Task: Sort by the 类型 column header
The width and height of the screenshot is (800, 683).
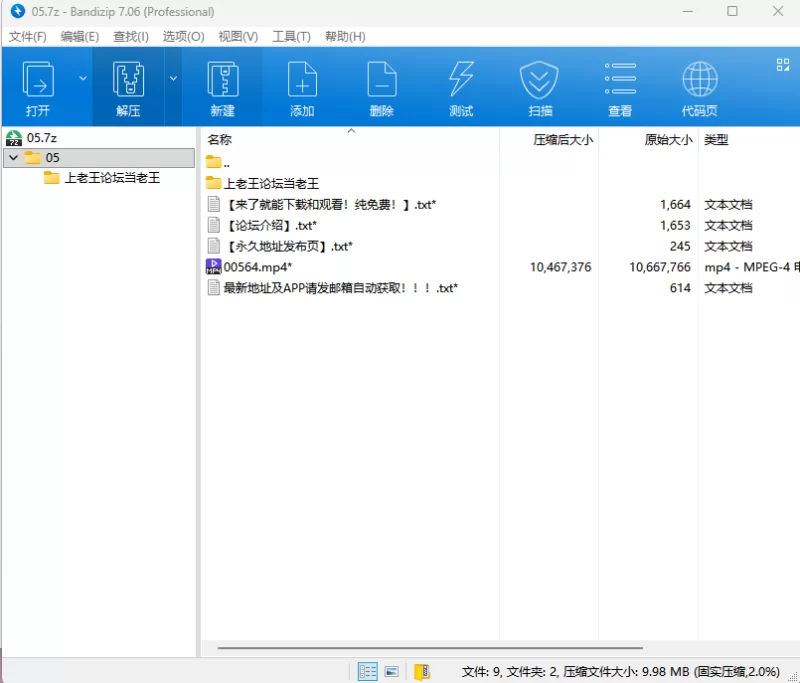Action: coord(716,140)
